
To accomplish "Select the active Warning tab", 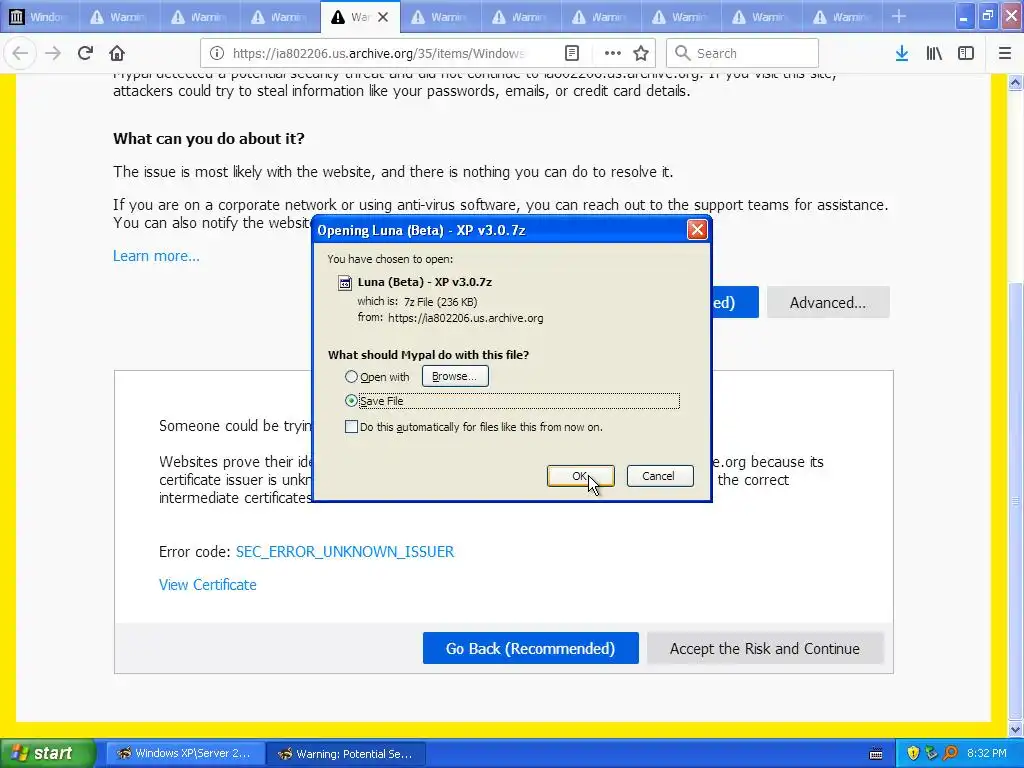I will click(x=352, y=17).
